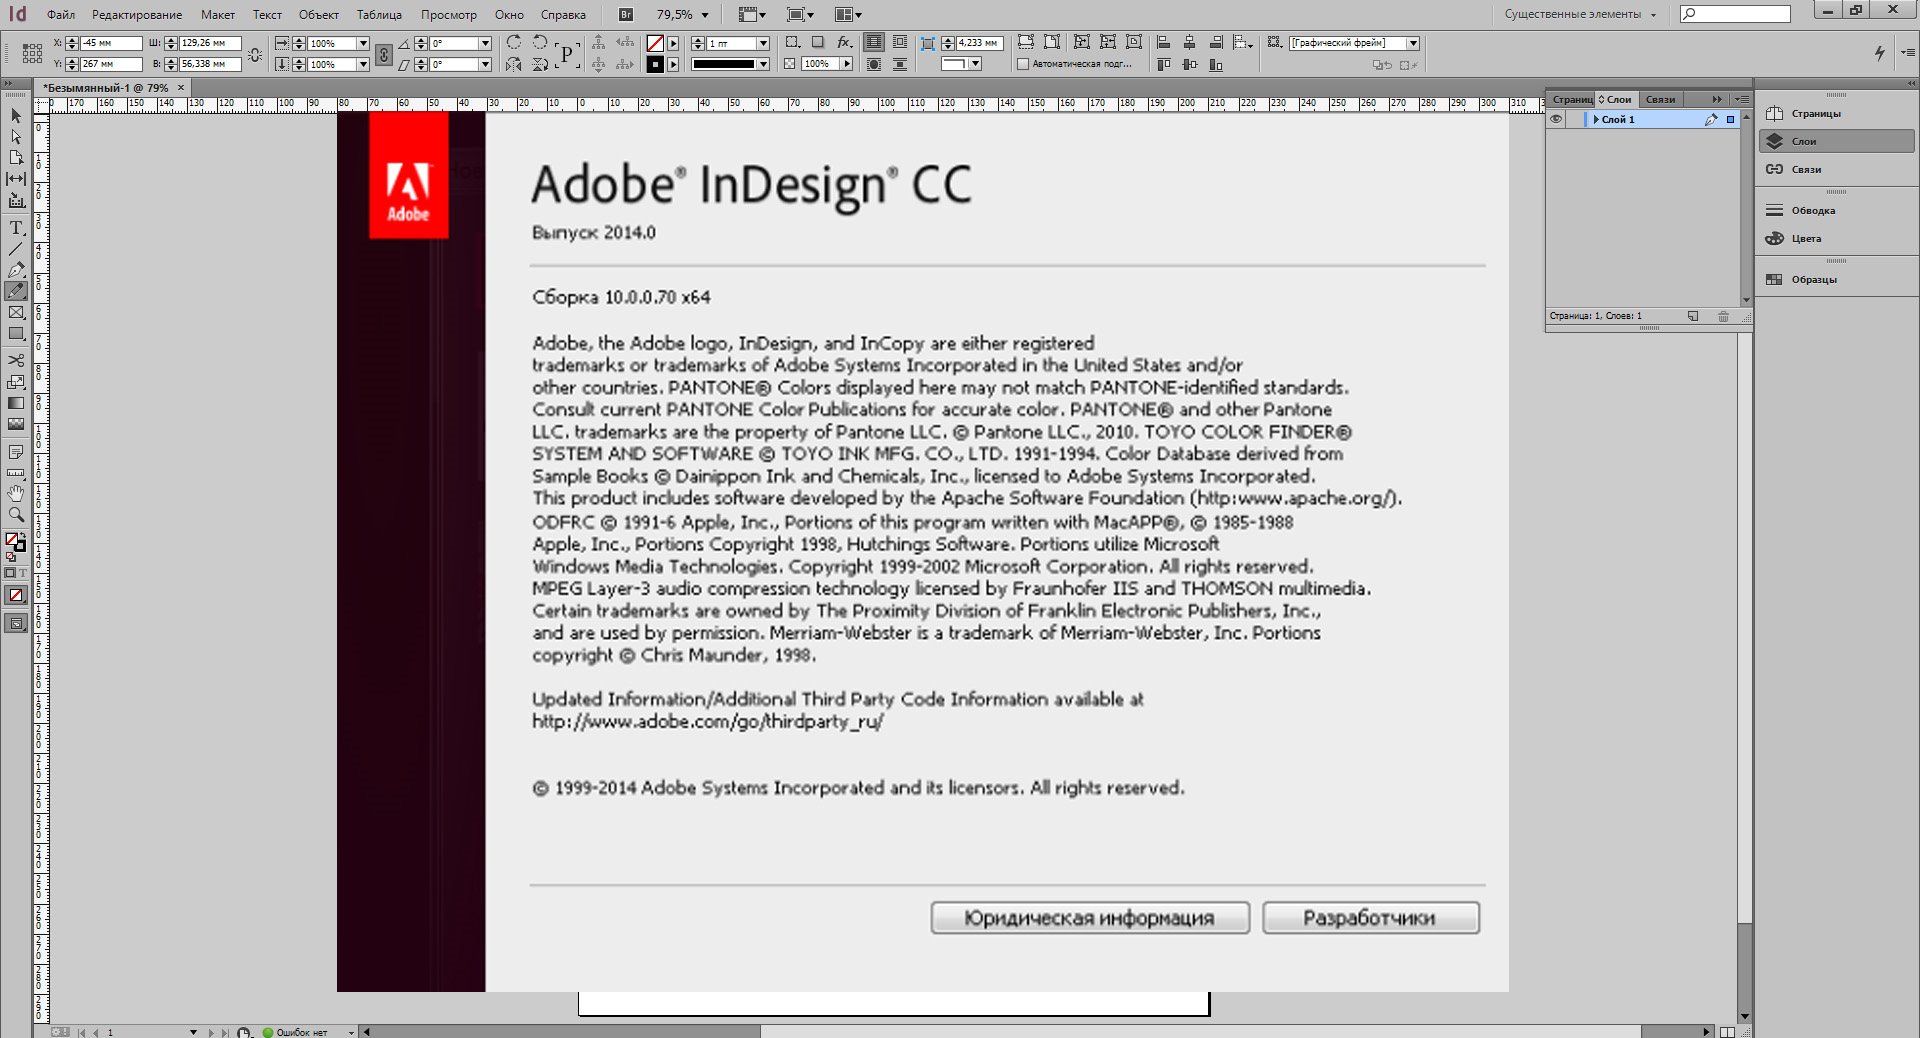Click delete layer trash icon
This screenshot has width=1920, height=1038.
coord(1723,316)
